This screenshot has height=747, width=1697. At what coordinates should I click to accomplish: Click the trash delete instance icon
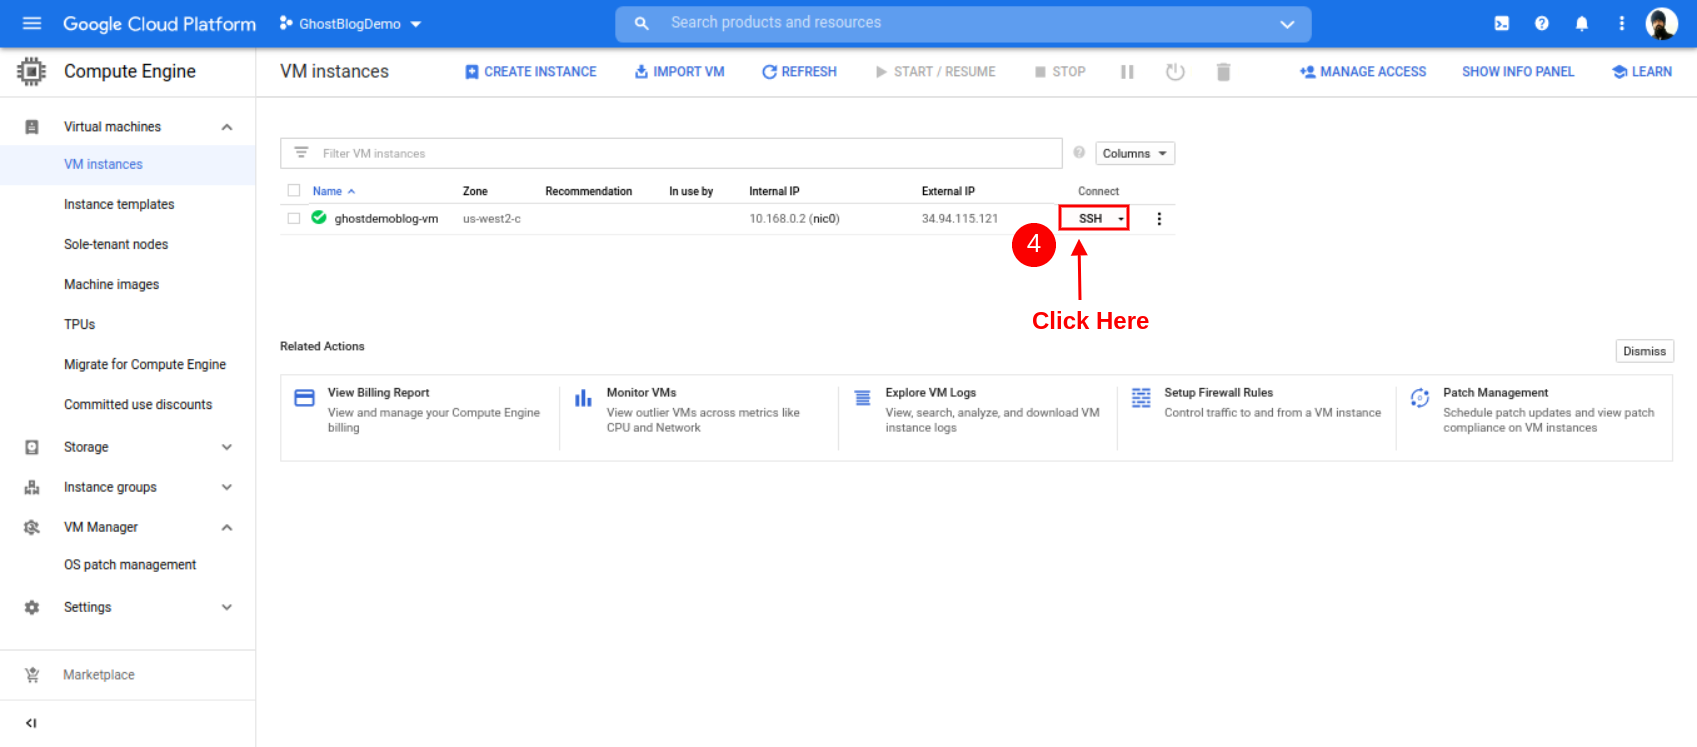tap(1223, 72)
